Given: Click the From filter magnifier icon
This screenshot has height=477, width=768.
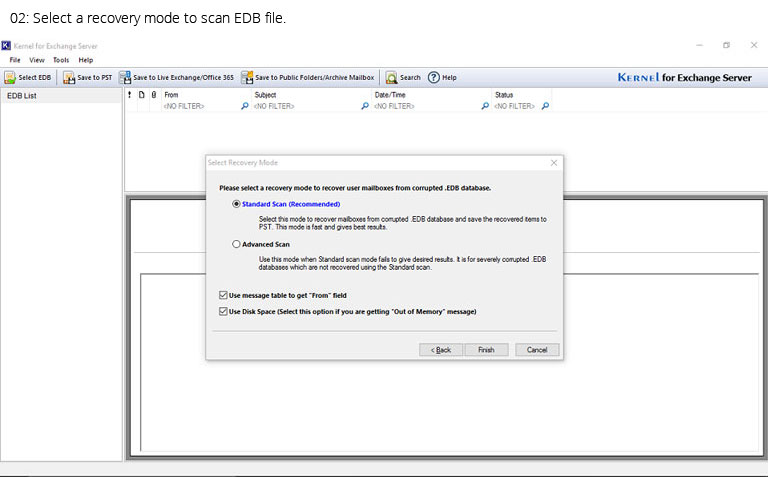Looking at the screenshot, I should pyautogui.click(x=244, y=106).
